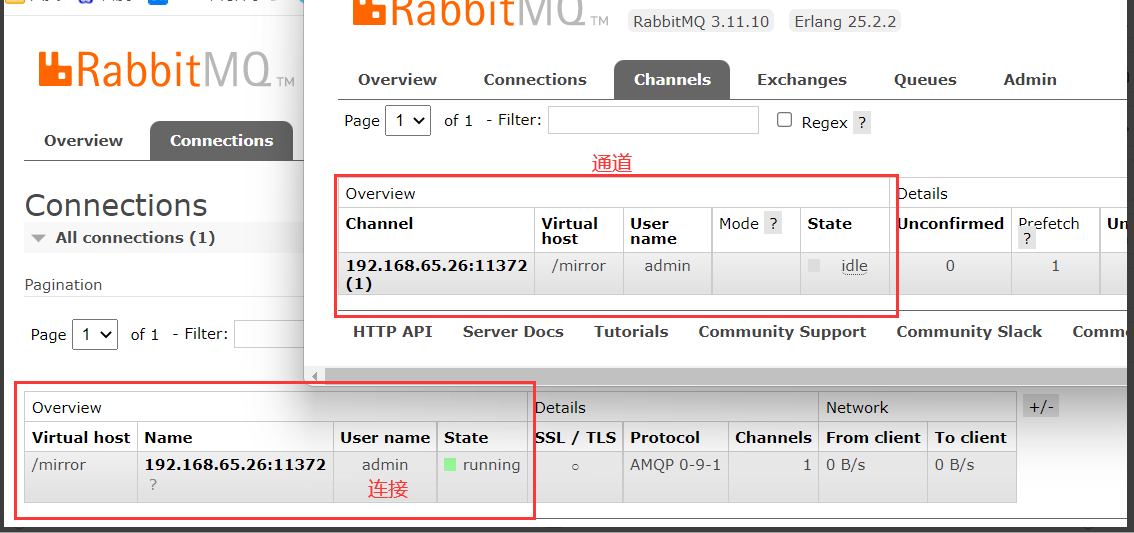Viewport: 1134px width, 533px height.
Task: Click the /mirror cell in Connections table
Action: pyautogui.click(x=59, y=465)
